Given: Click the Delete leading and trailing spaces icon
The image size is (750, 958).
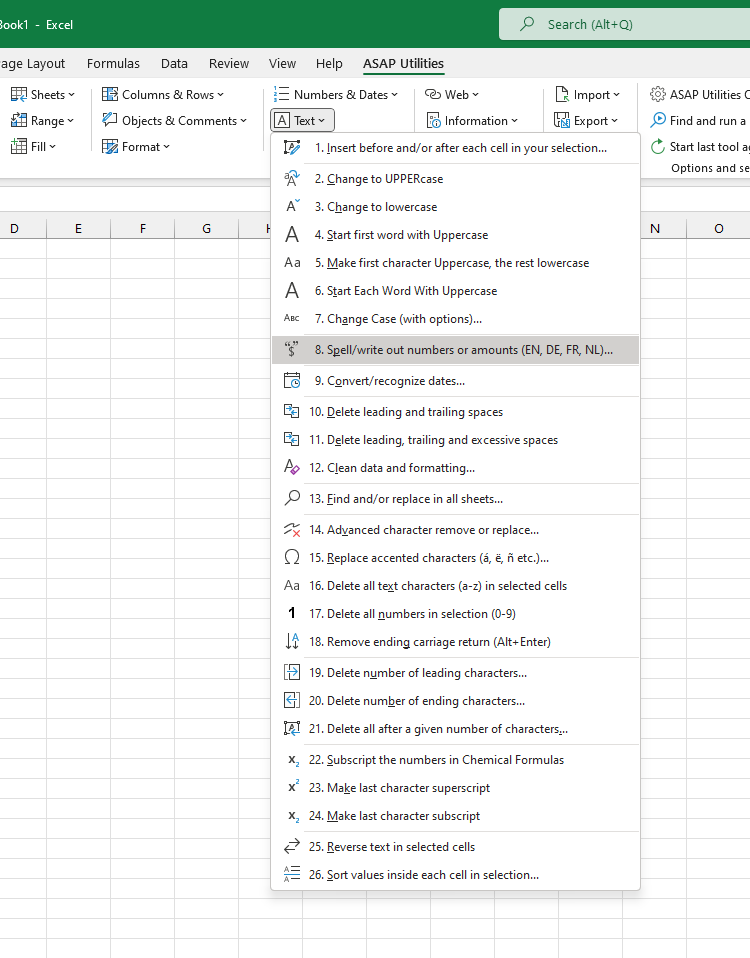Looking at the screenshot, I should click(292, 412).
